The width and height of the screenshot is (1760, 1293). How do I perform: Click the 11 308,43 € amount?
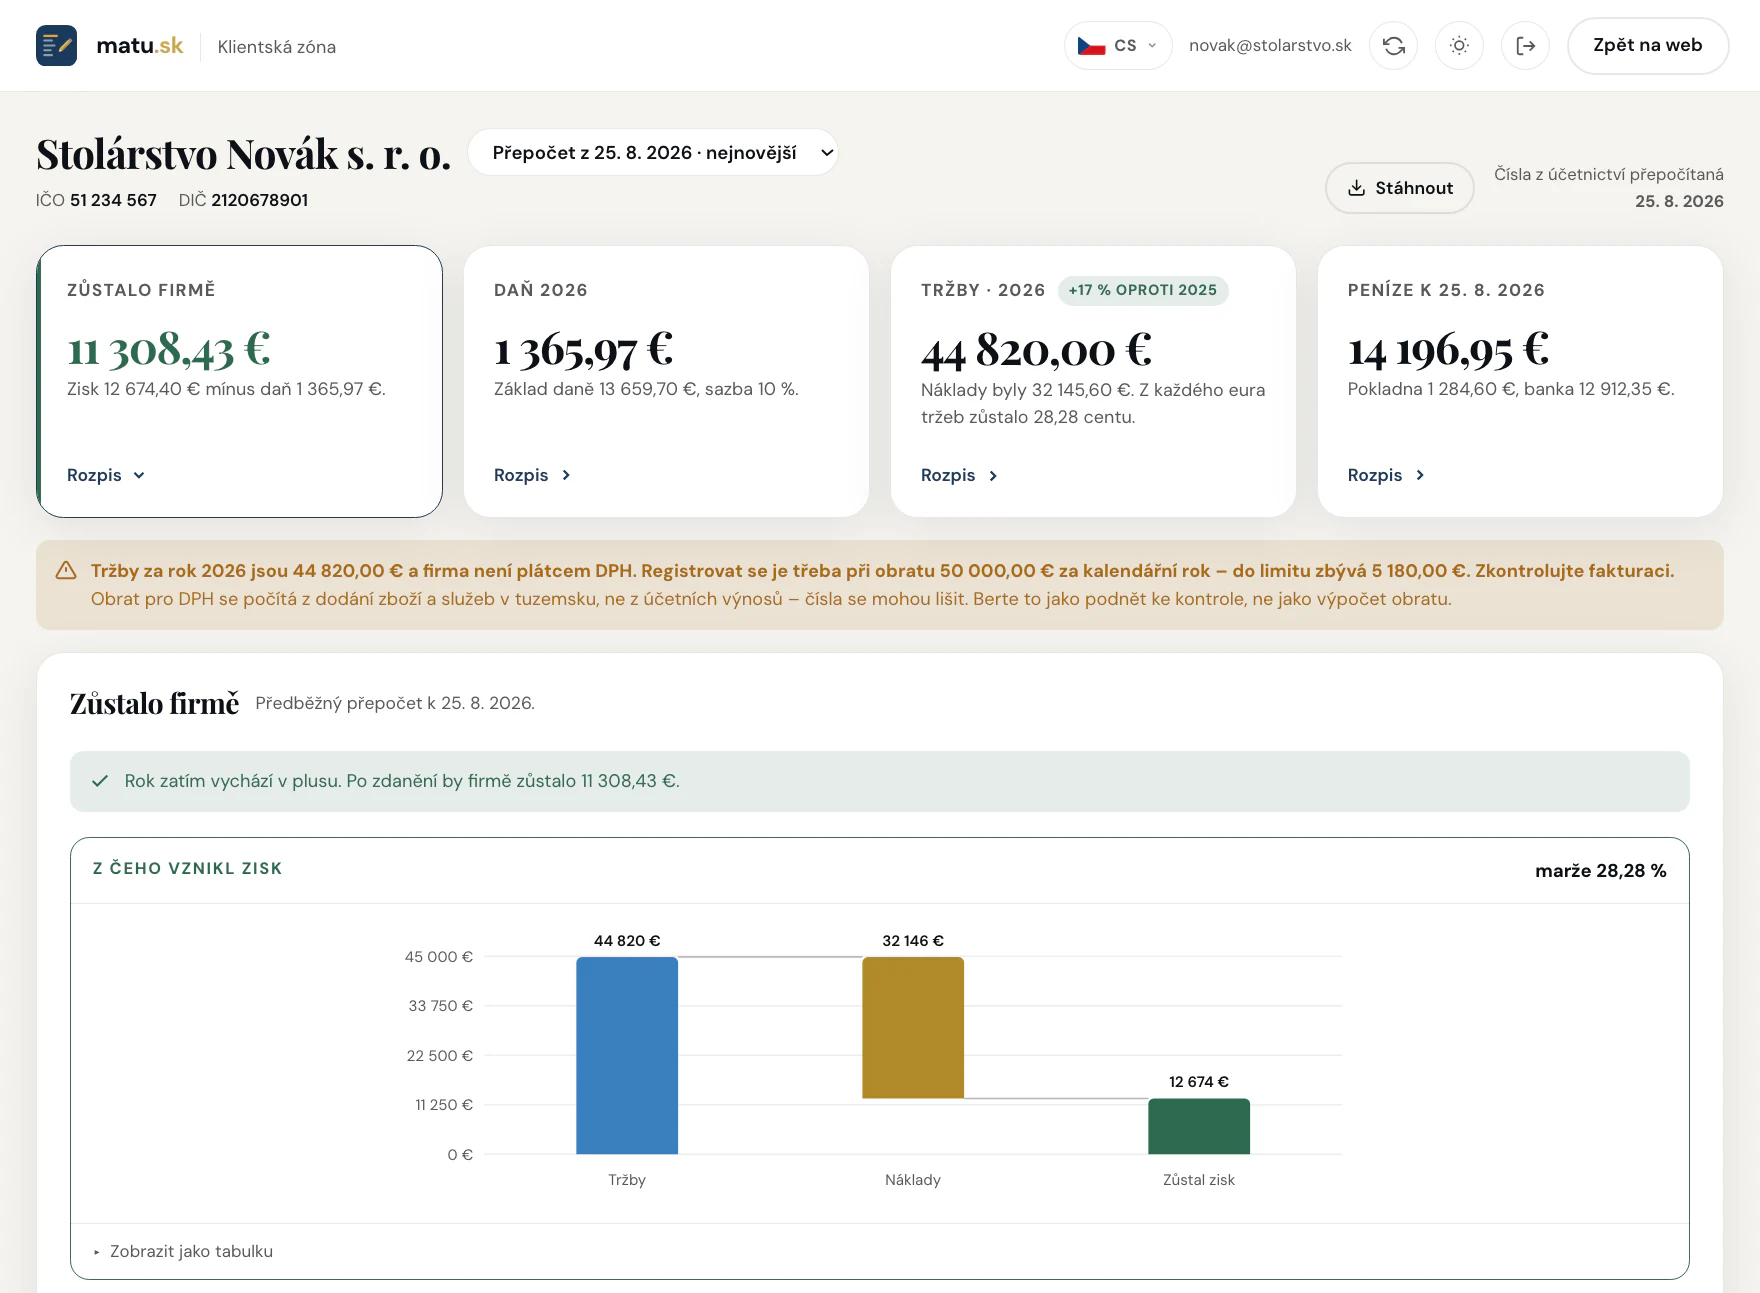coord(169,350)
